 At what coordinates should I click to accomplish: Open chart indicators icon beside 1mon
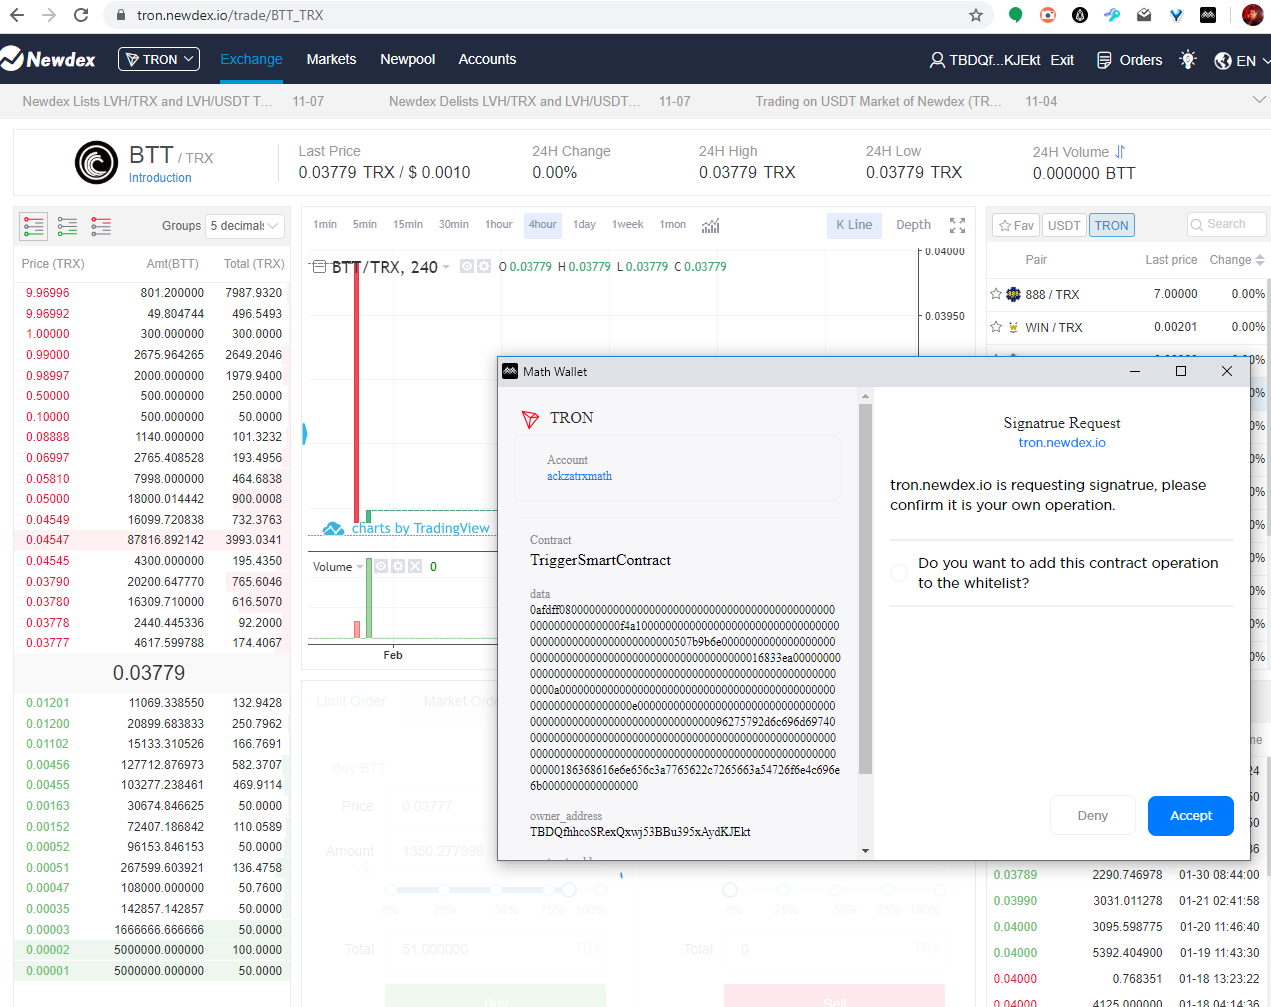coord(710,225)
